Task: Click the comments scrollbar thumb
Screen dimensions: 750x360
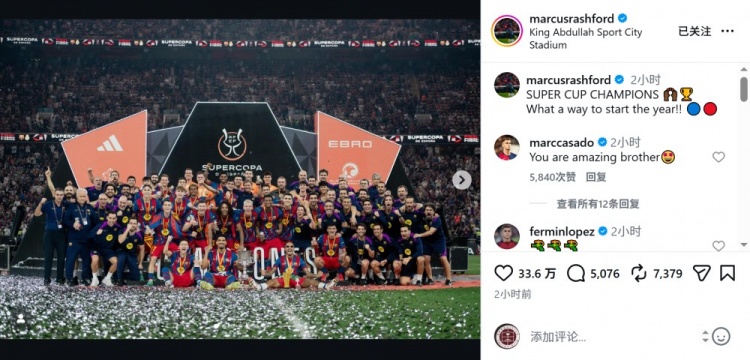Action: [744, 89]
